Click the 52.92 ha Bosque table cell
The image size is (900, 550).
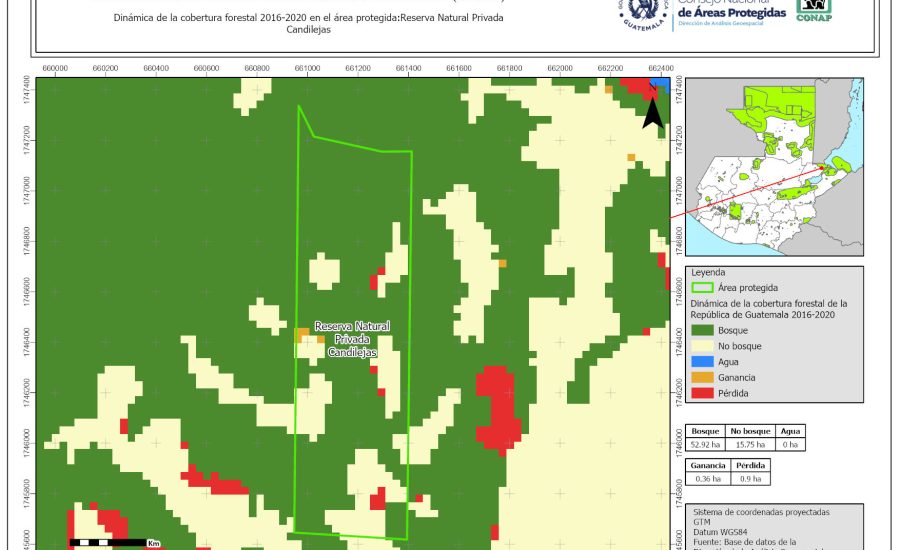pyautogui.click(x=708, y=443)
